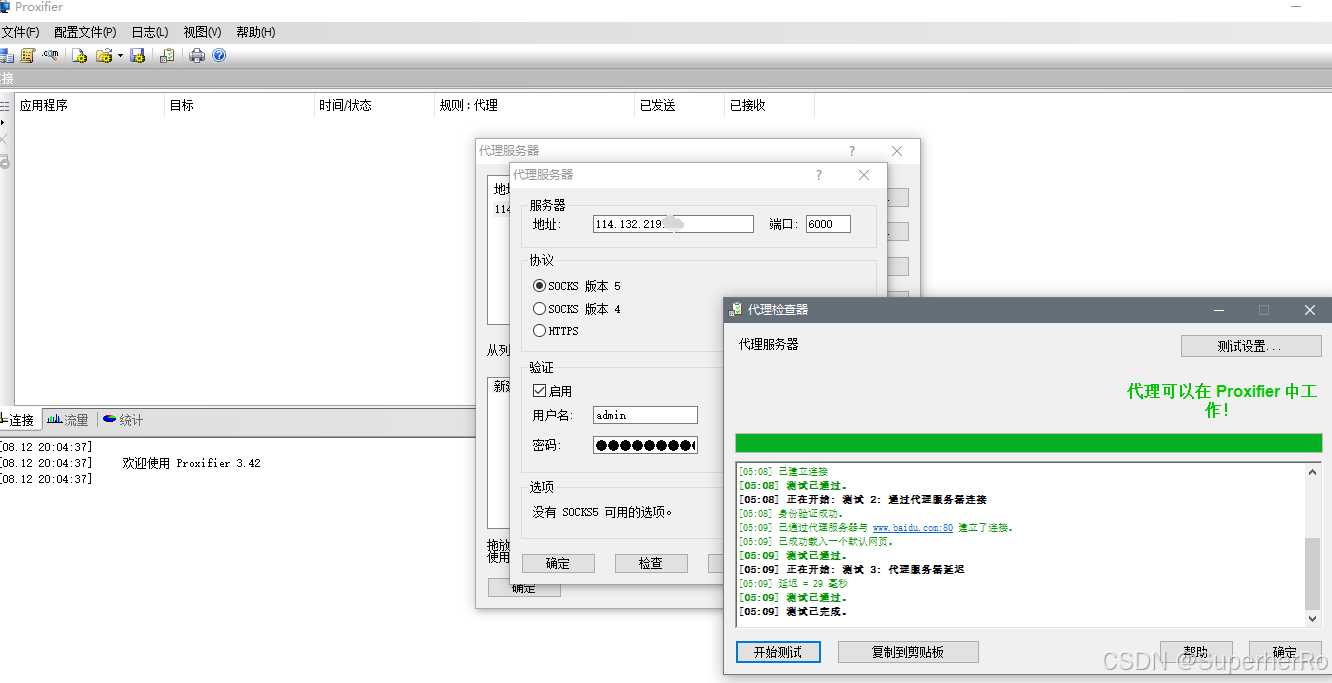
Task: Click text 没有 SOCKS5 可用的选项
Action: pos(603,512)
